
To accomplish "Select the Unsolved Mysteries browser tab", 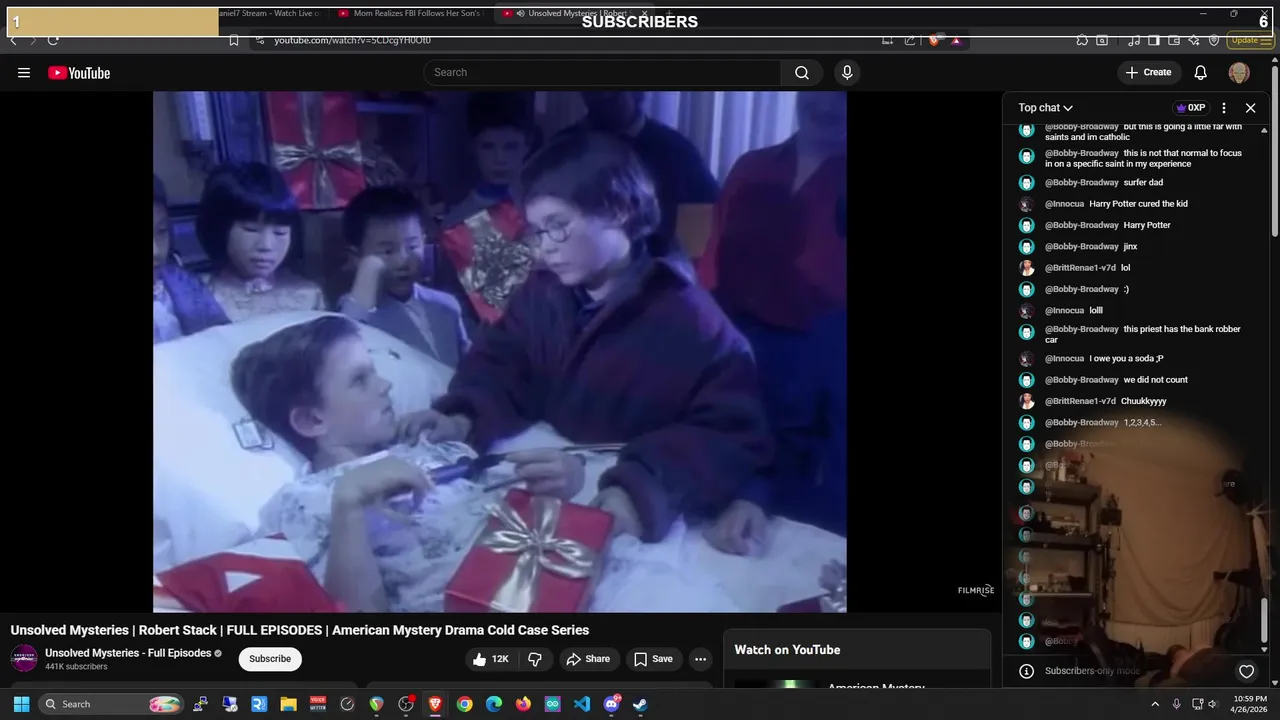I will tap(576, 14).
